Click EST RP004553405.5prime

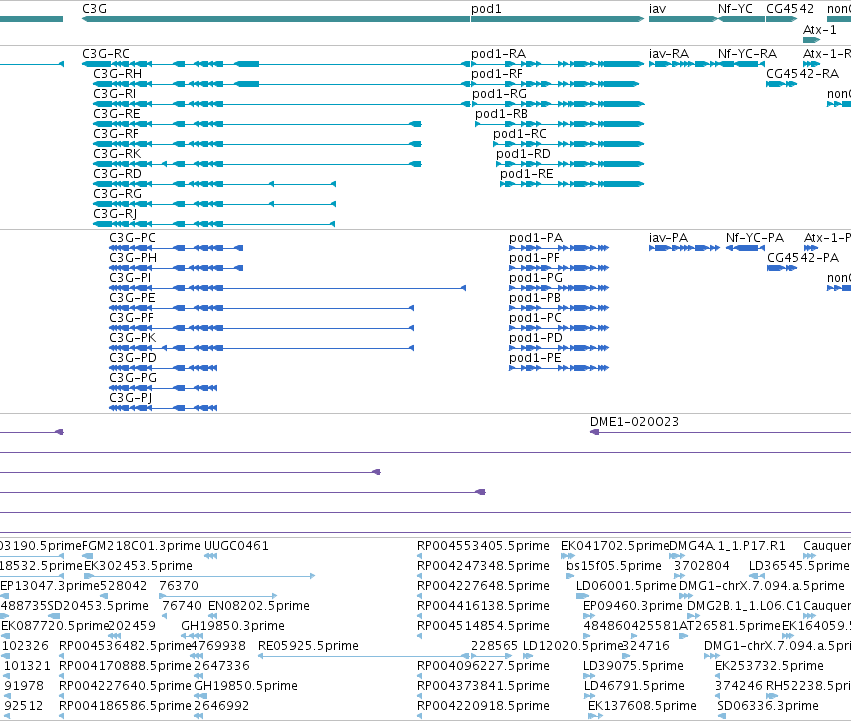(483, 546)
